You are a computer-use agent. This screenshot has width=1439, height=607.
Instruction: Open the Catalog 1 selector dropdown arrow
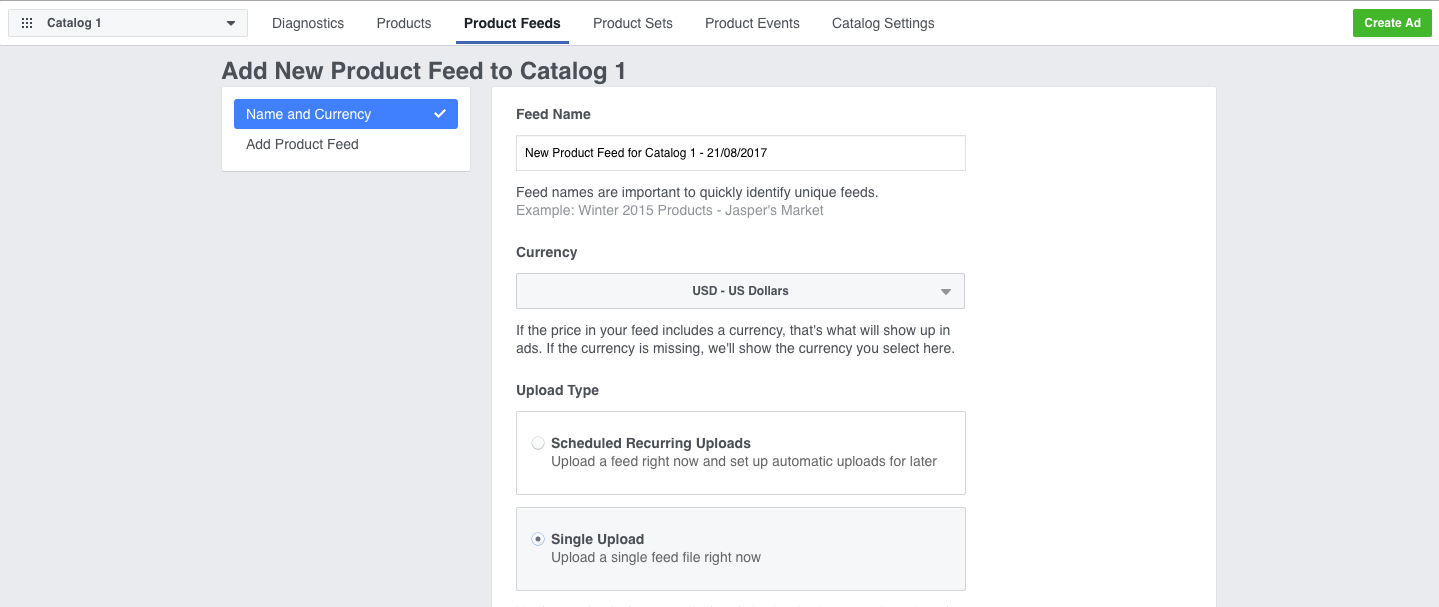[x=231, y=23]
